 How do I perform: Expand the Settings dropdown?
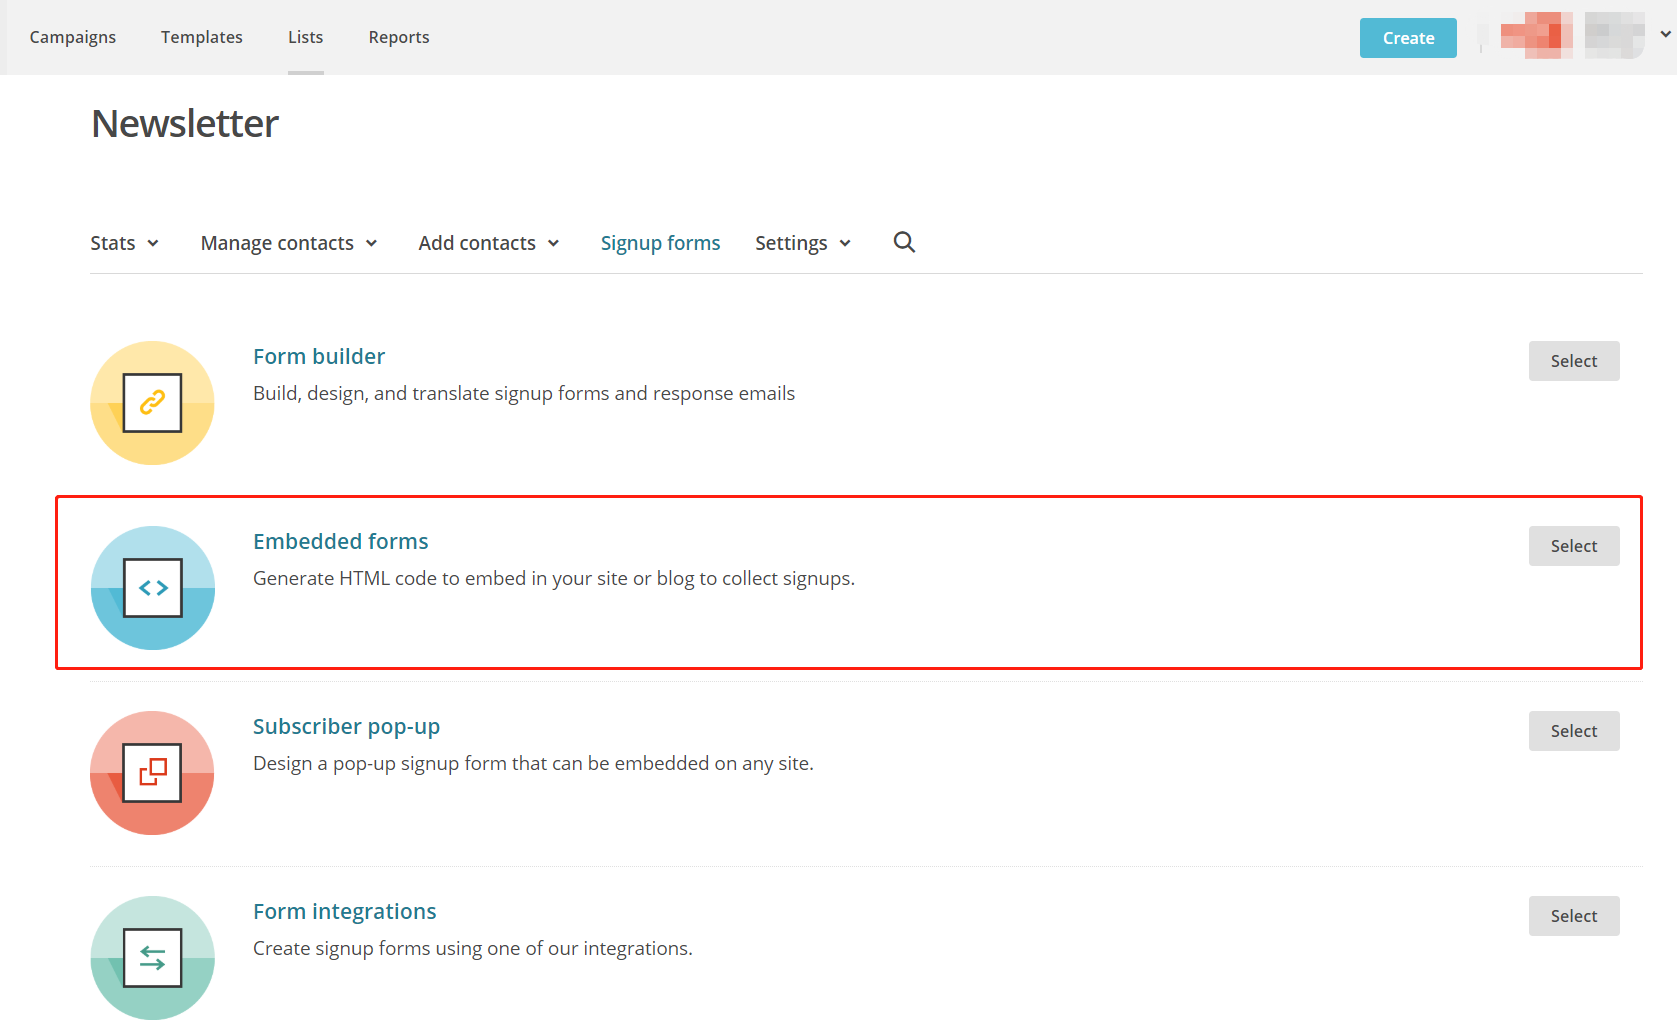click(803, 243)
